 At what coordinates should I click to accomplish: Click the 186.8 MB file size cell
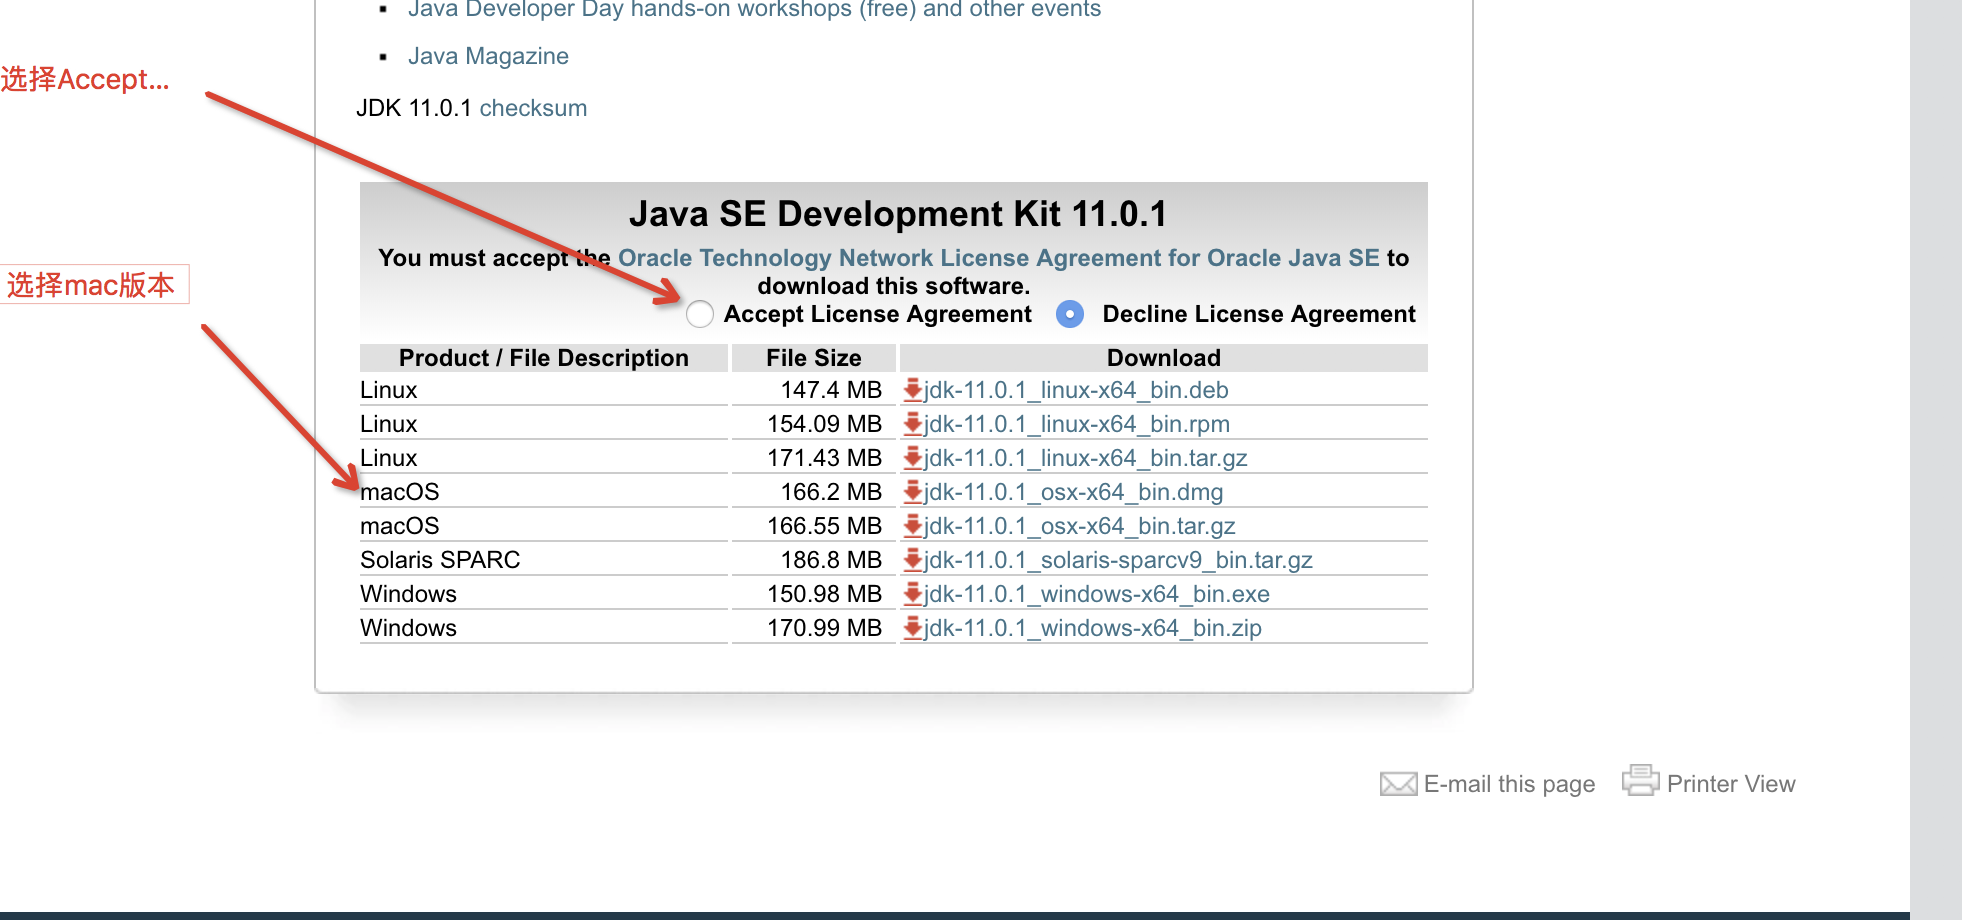click(x=814, y=560)
